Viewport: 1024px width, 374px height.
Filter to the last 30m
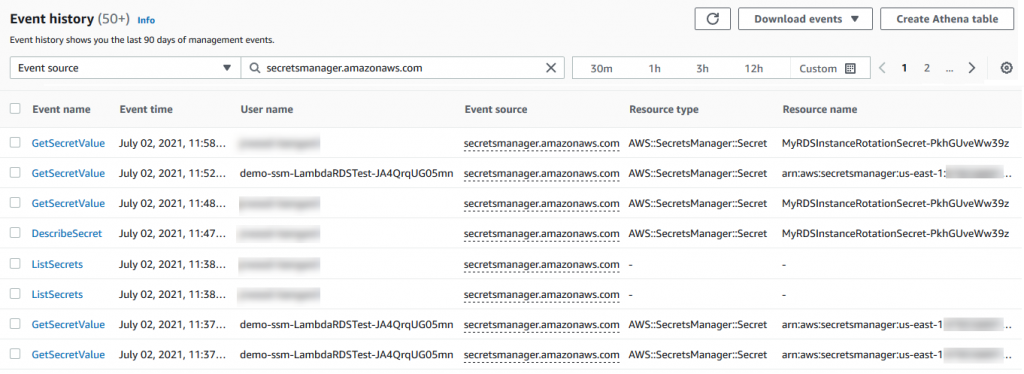[601, 68]
